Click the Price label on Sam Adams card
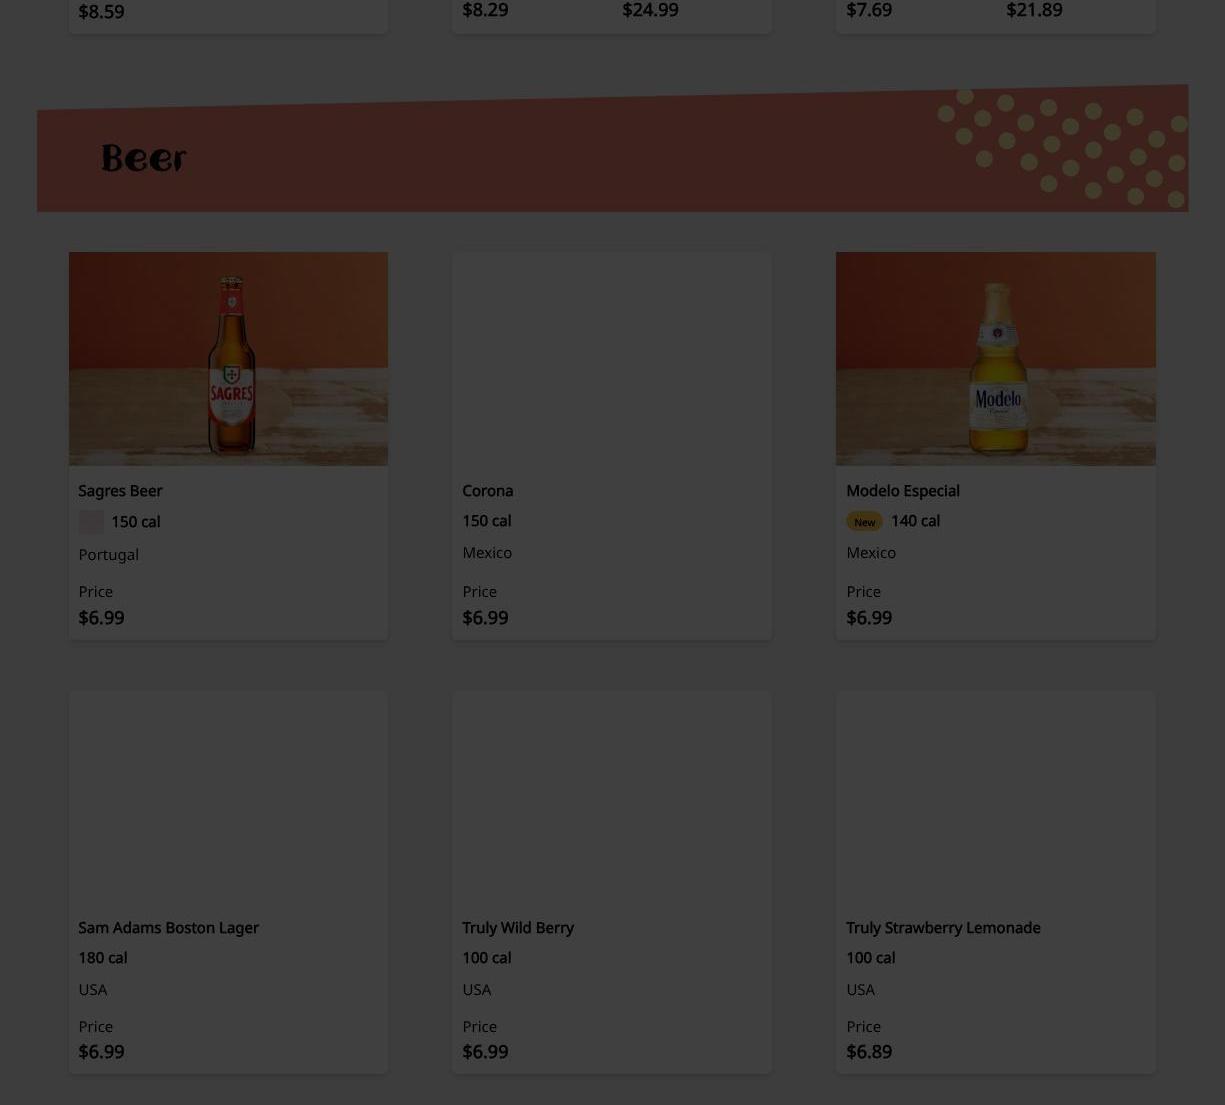Image resolution: width=1225 pixels, height=1105 pixels. pyautogui.click(x=95, y=1027)
